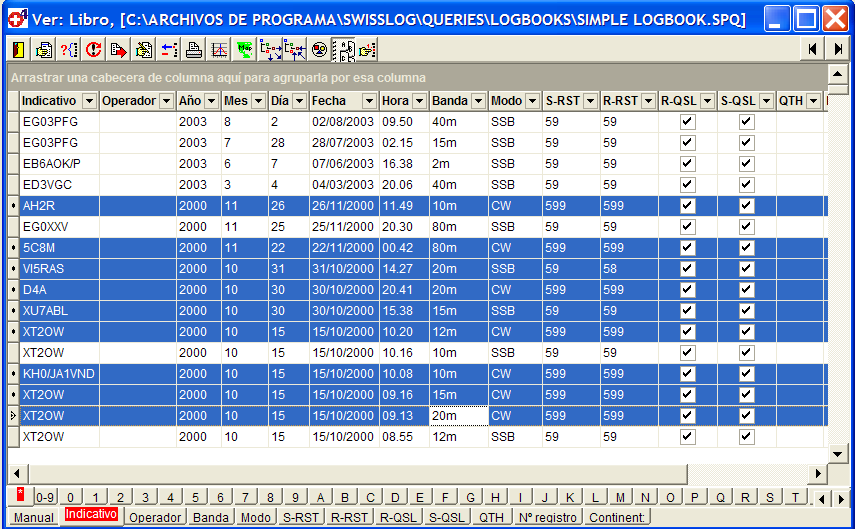Open the Indicativo column filter dropdown
855x529 pixels.
click(89, 101)
